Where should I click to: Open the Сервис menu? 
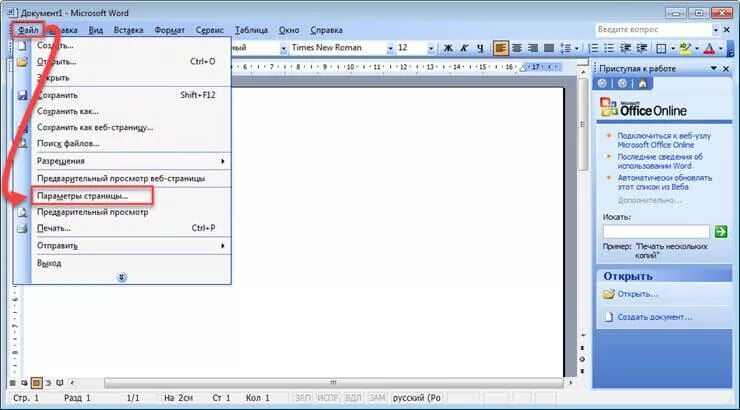click(210, 30)
